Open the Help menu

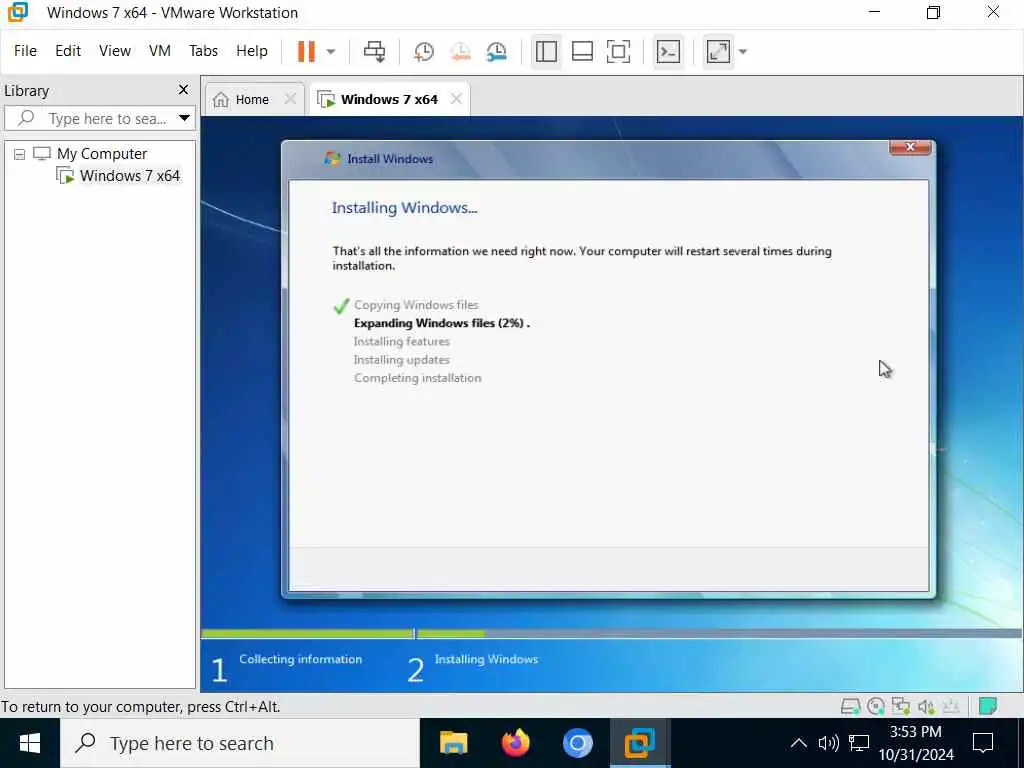251,51
